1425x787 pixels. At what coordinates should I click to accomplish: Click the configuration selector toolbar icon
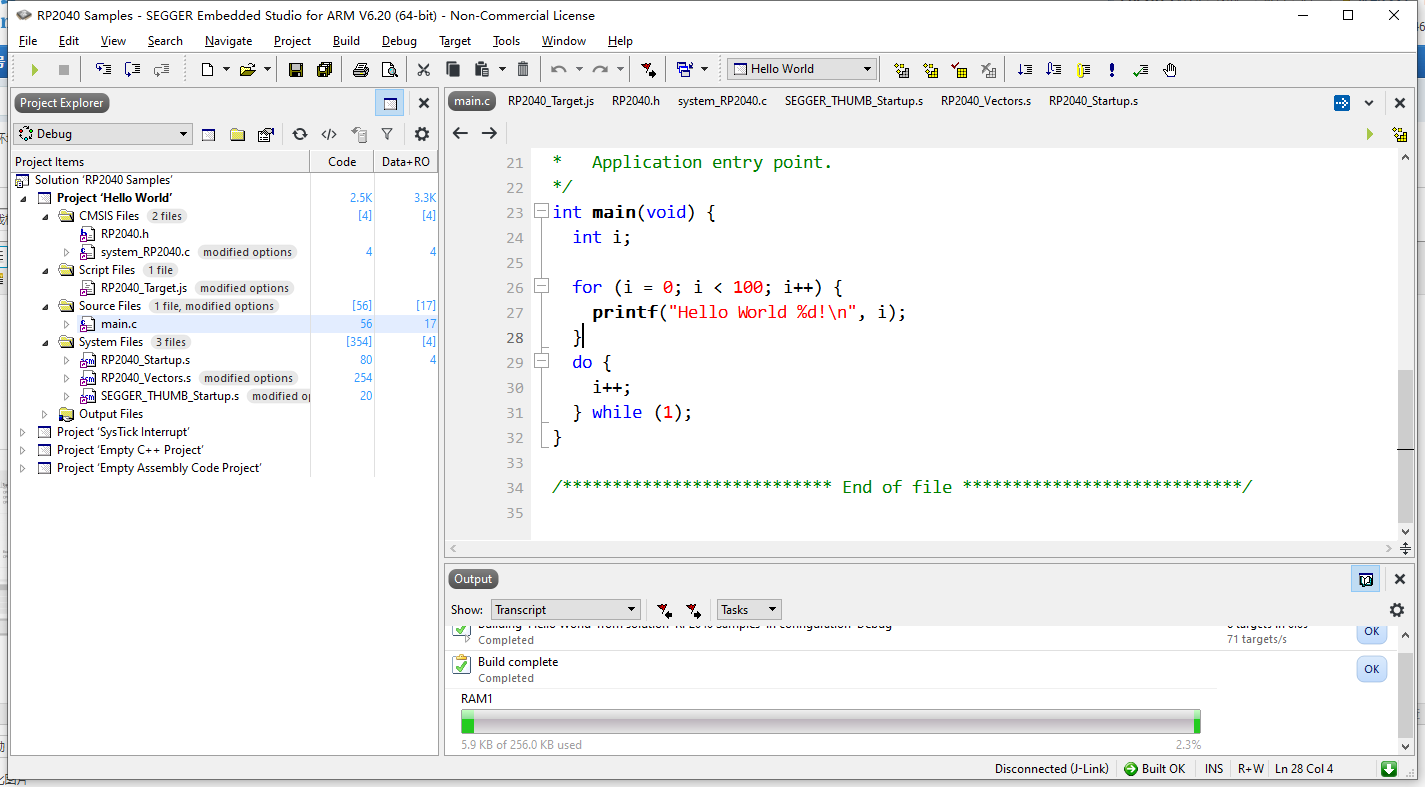click(685, 69)
